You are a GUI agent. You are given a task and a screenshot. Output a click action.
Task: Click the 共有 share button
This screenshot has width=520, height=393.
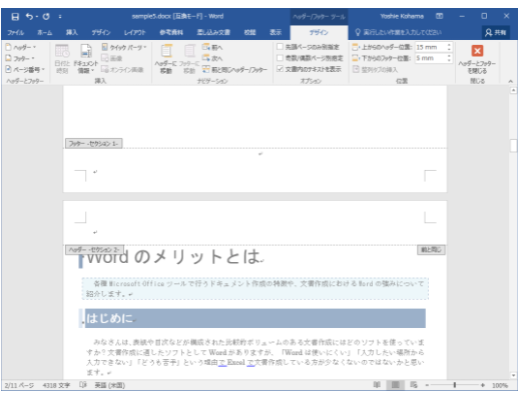(x=495, y=32)
